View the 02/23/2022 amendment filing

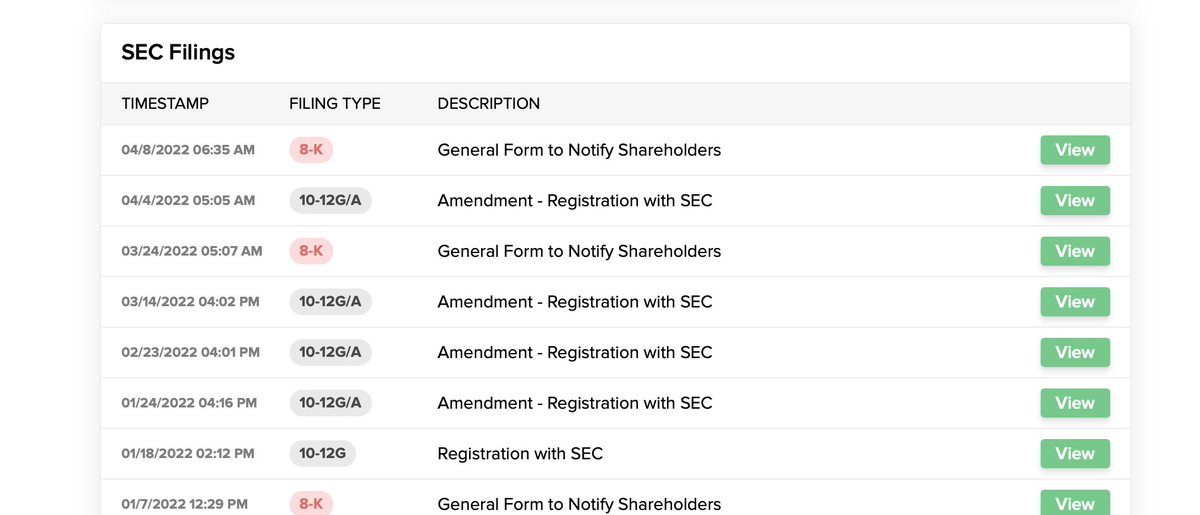[1075, 352]
